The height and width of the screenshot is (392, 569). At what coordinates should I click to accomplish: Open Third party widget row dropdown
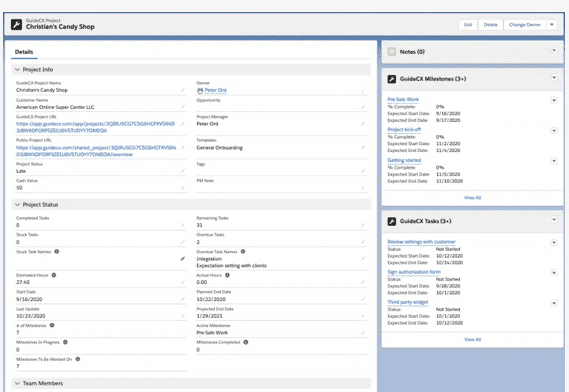point(554,303)
